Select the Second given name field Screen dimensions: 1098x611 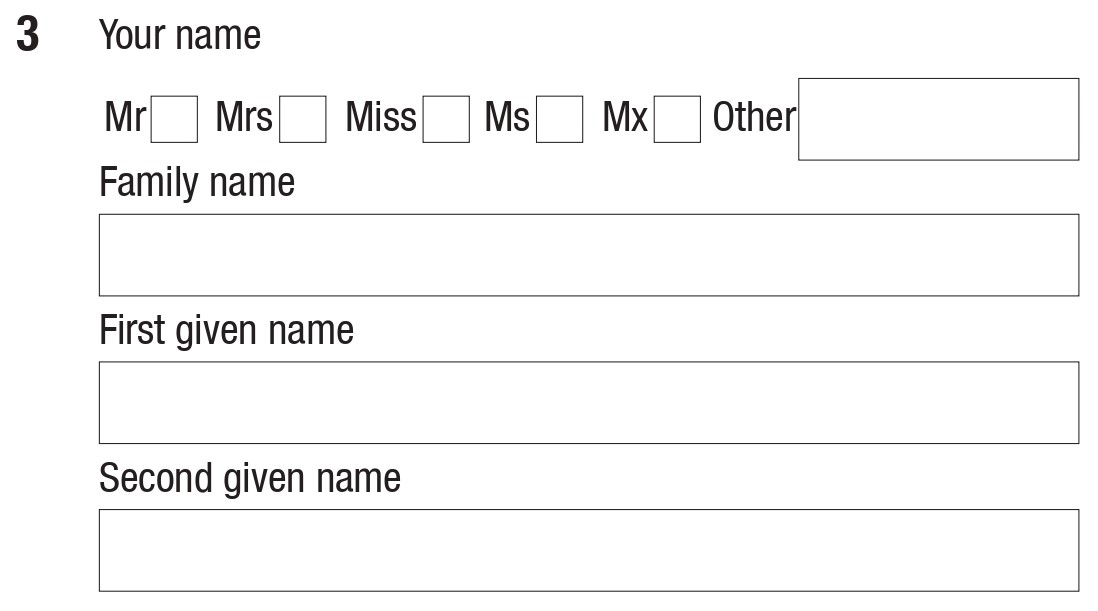(x=588, y=550)
